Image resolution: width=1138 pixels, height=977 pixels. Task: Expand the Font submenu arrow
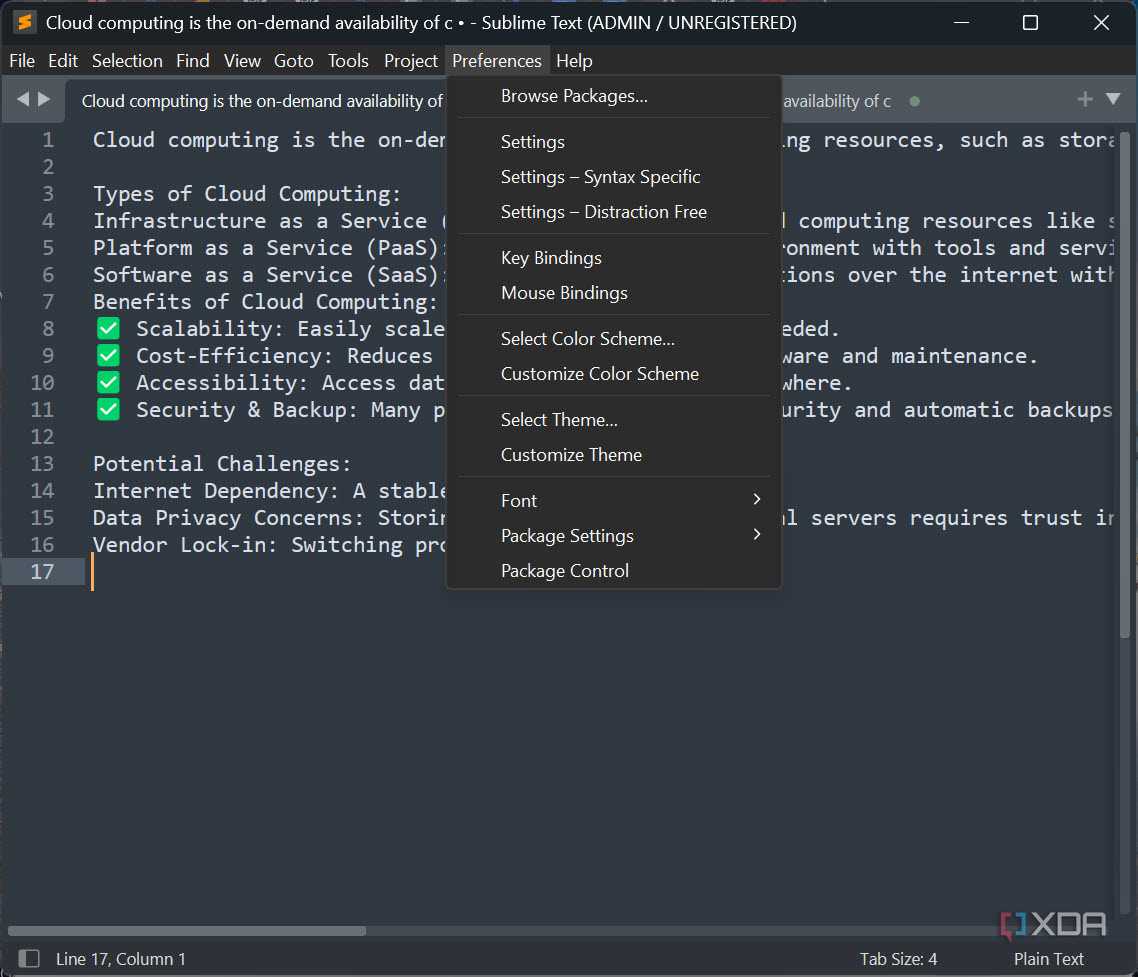tap(756, 499)
